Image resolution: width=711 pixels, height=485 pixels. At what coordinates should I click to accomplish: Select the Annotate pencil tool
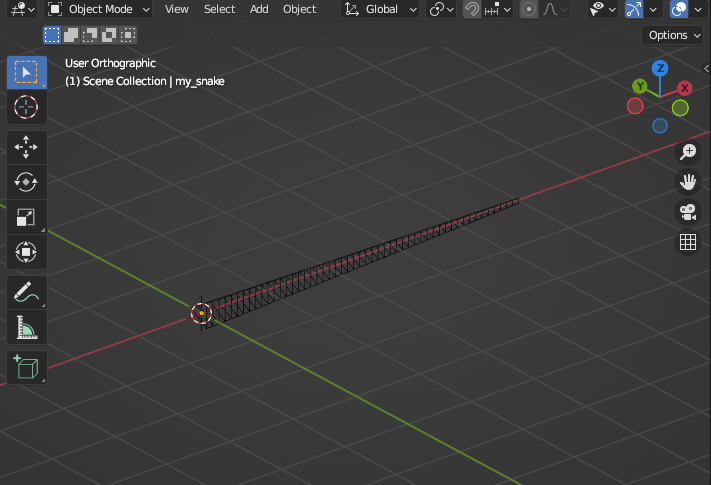(x=26, y=292)
